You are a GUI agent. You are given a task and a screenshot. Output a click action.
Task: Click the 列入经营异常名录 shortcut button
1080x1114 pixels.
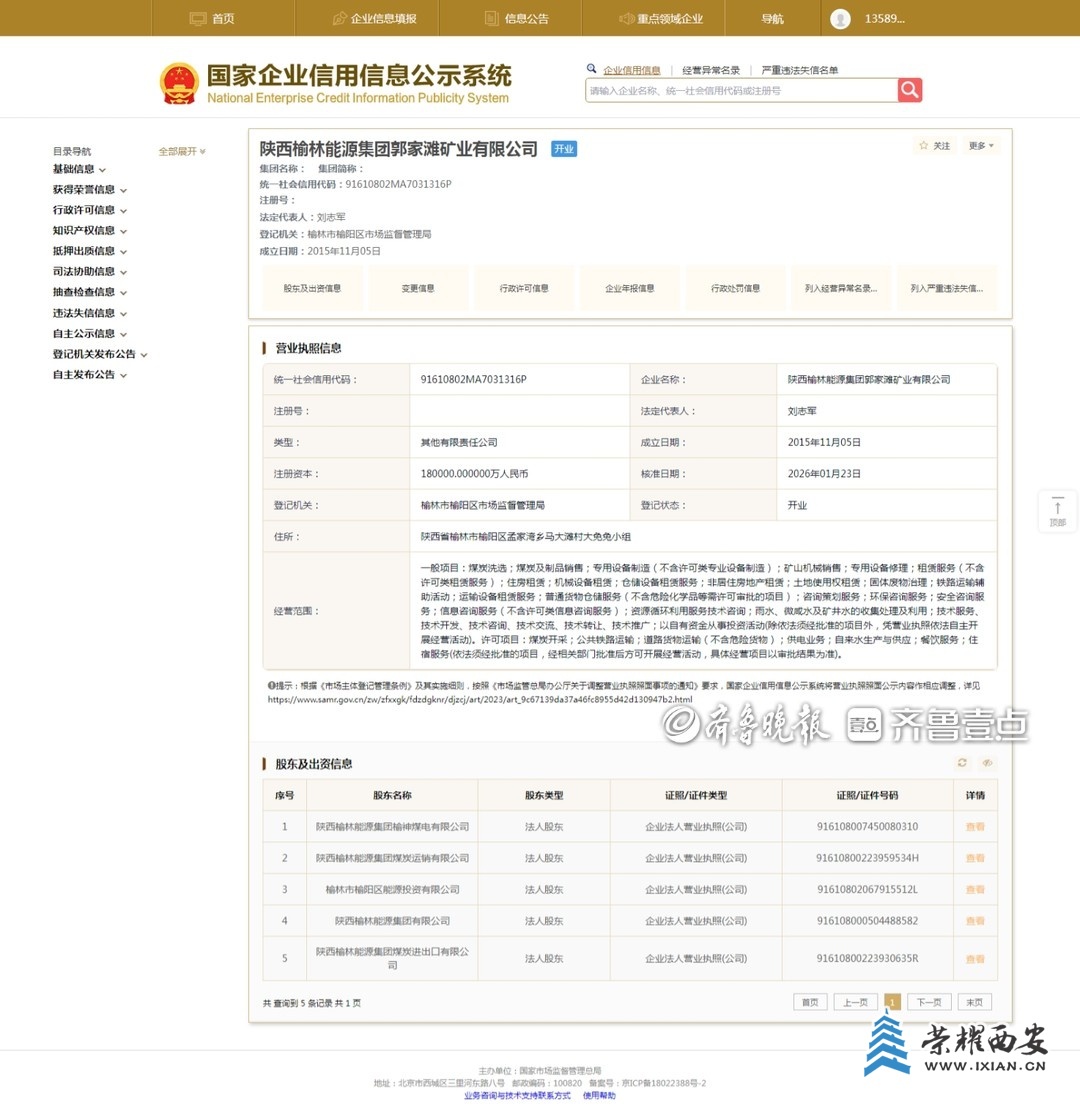841,288
